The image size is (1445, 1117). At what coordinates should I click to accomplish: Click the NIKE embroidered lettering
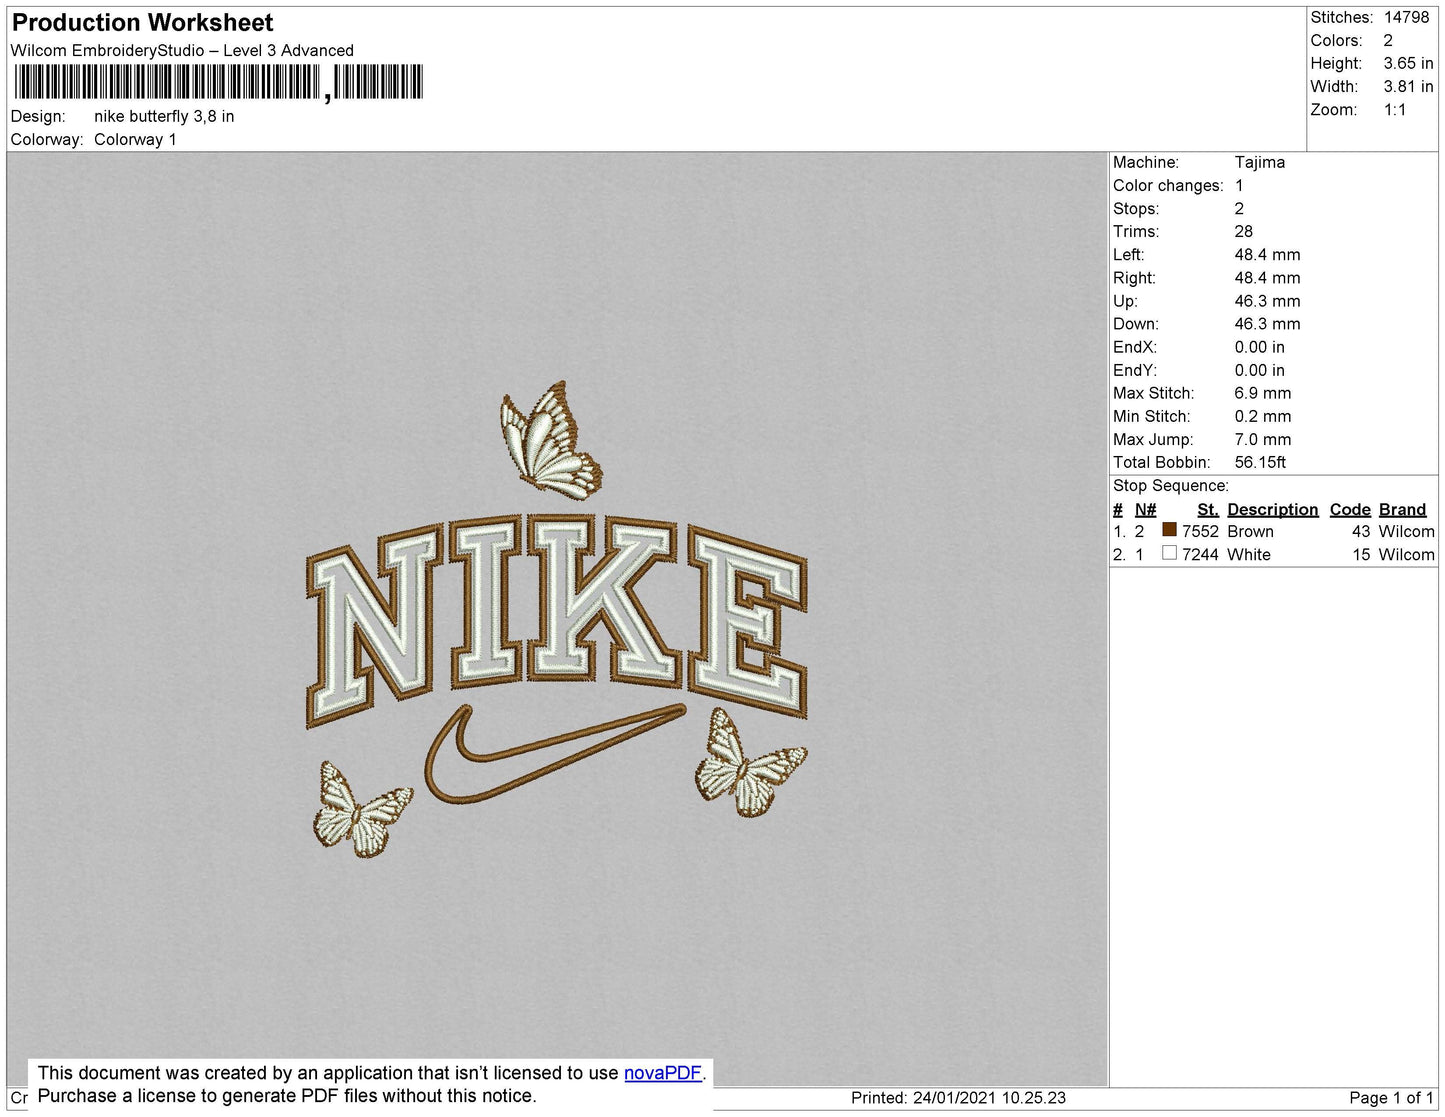point(556,620)
